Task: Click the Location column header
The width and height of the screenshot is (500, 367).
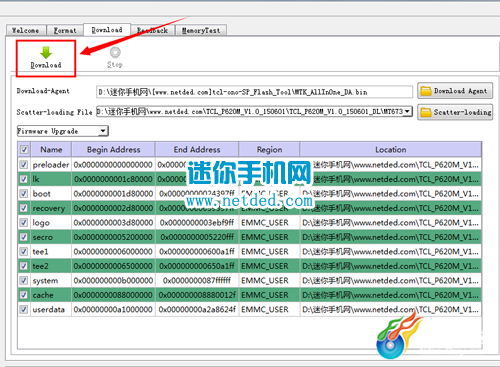Action: 391,149
